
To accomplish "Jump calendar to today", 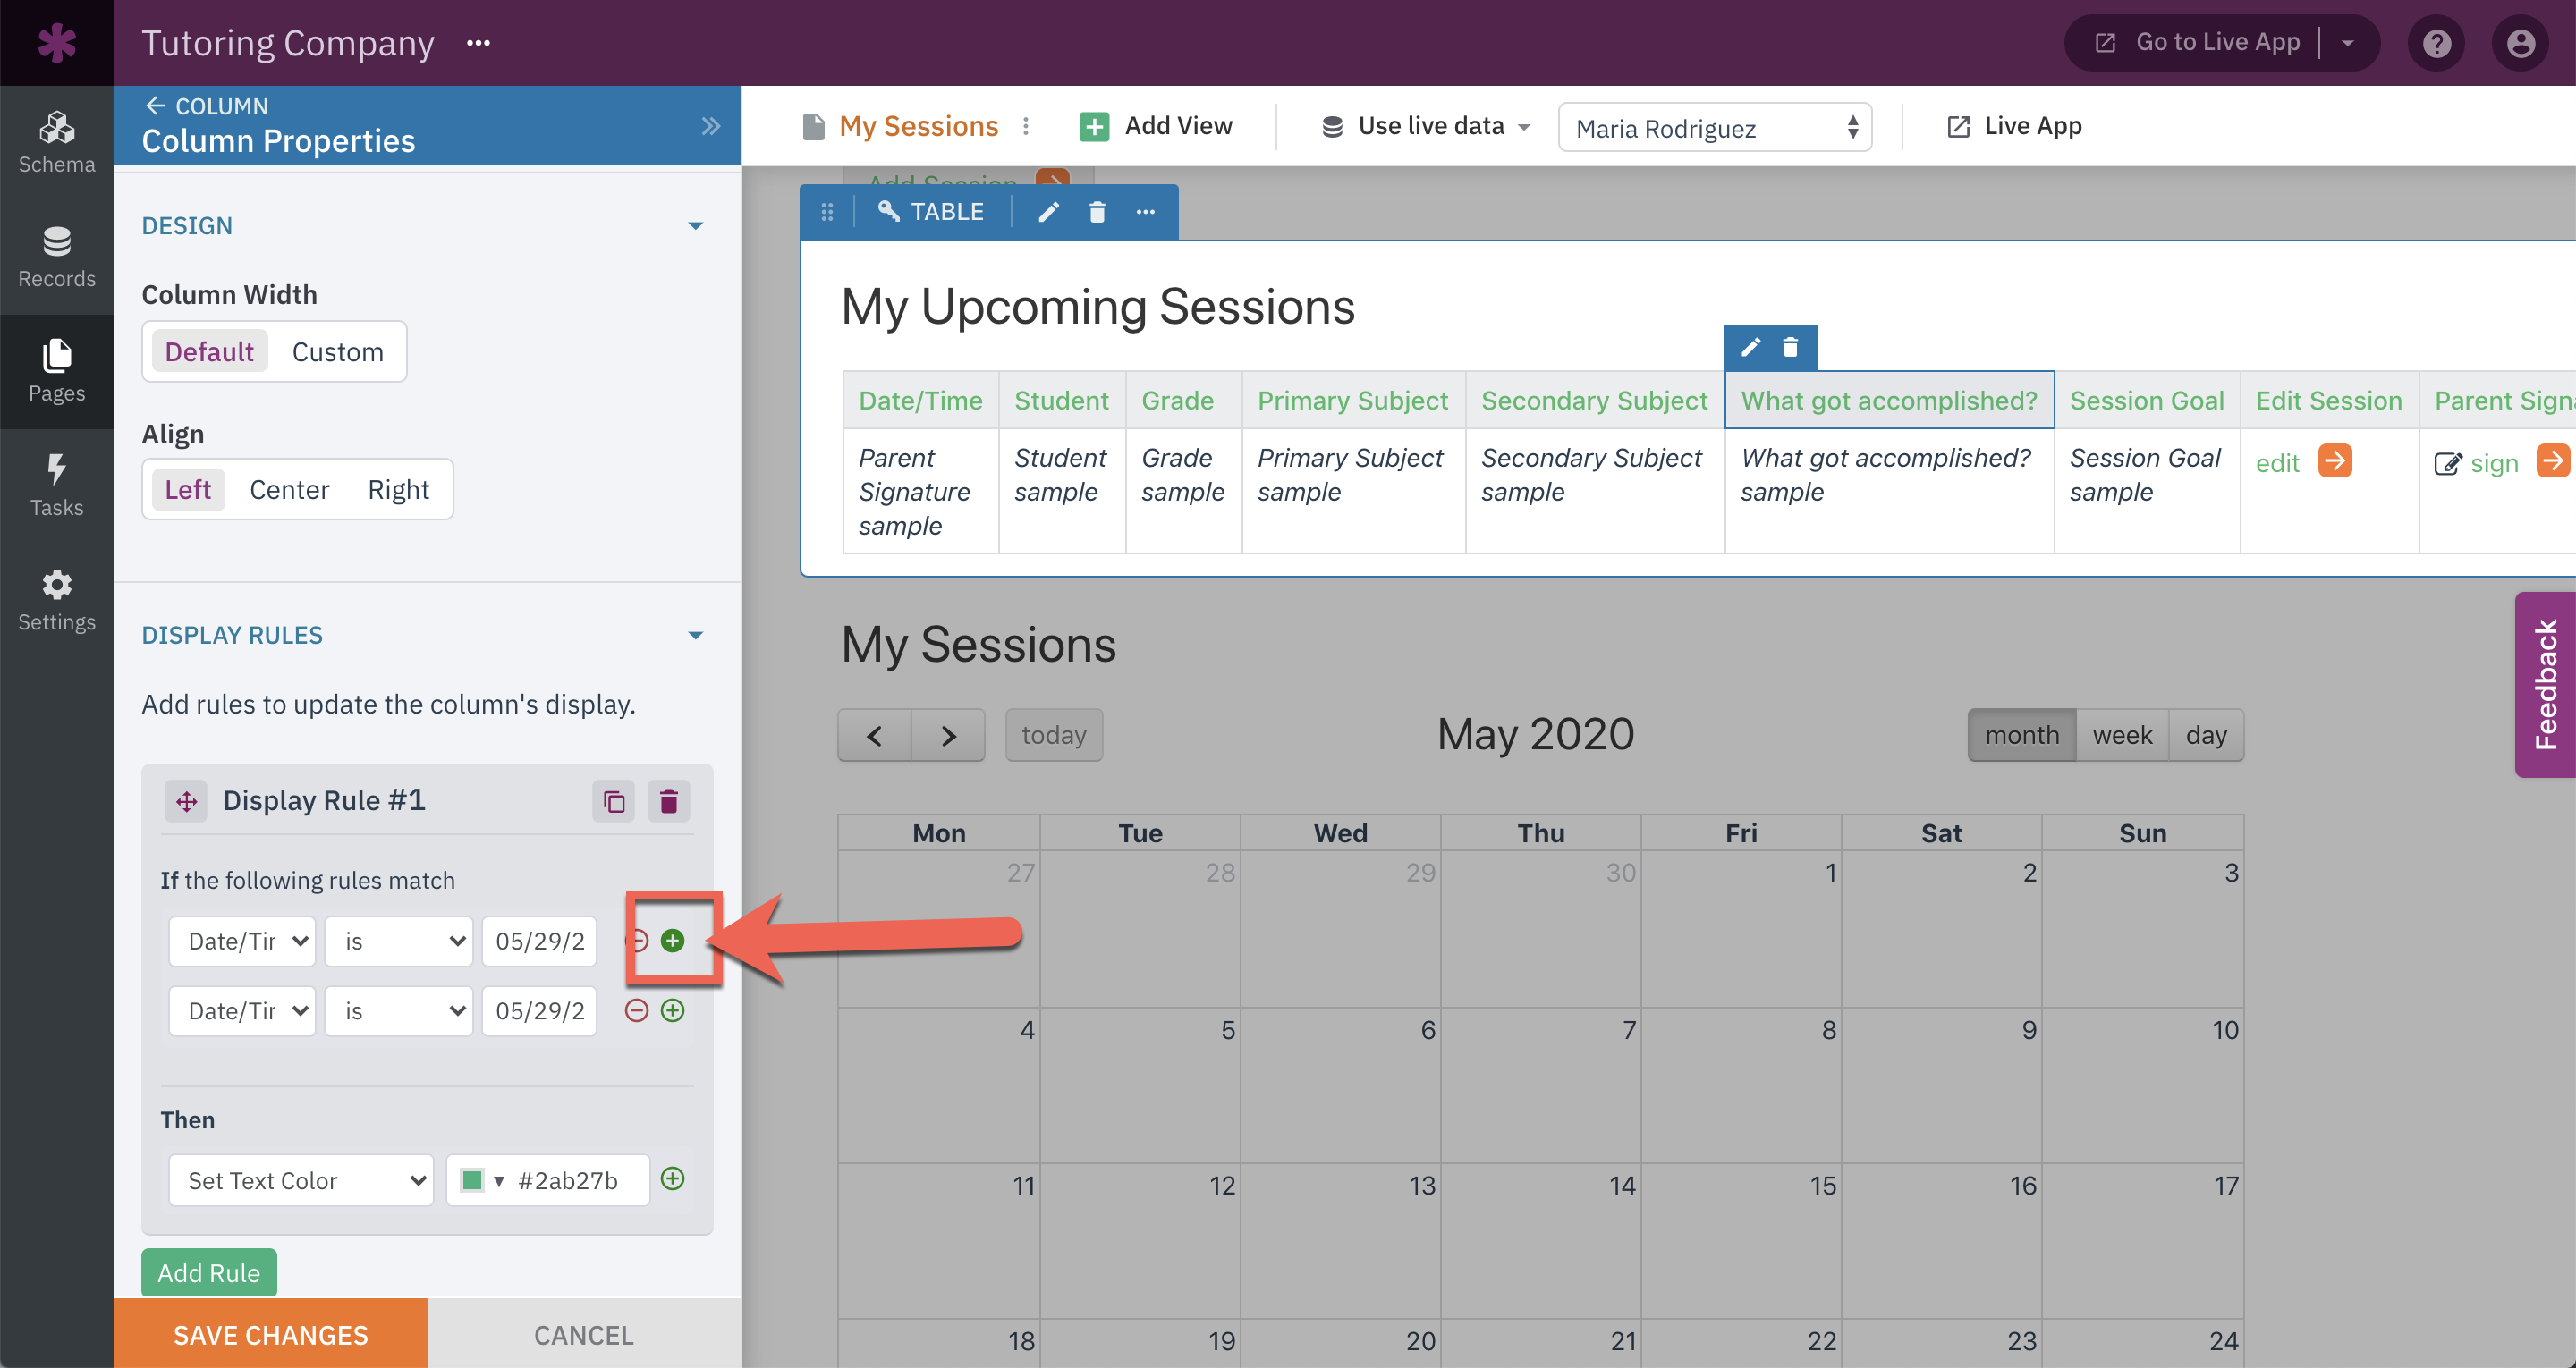I will pos(1054,735).
